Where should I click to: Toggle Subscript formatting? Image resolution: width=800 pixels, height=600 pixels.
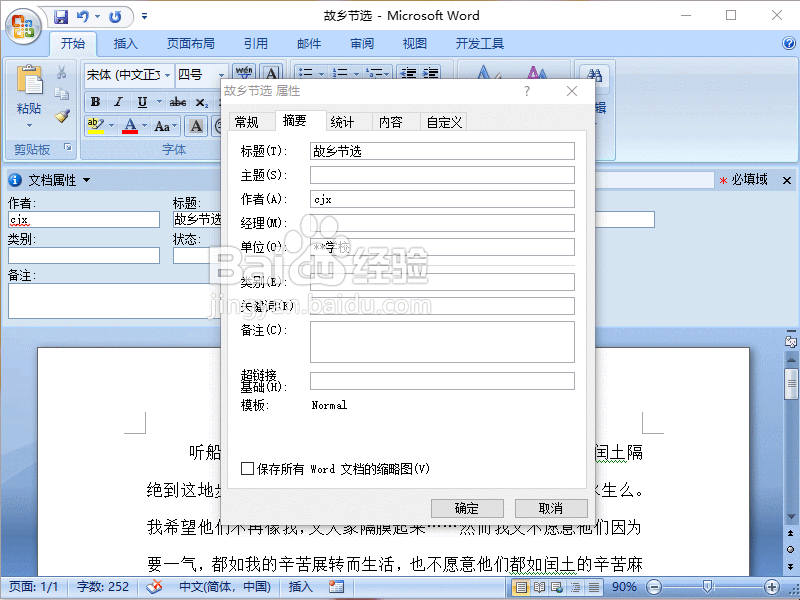202,102
